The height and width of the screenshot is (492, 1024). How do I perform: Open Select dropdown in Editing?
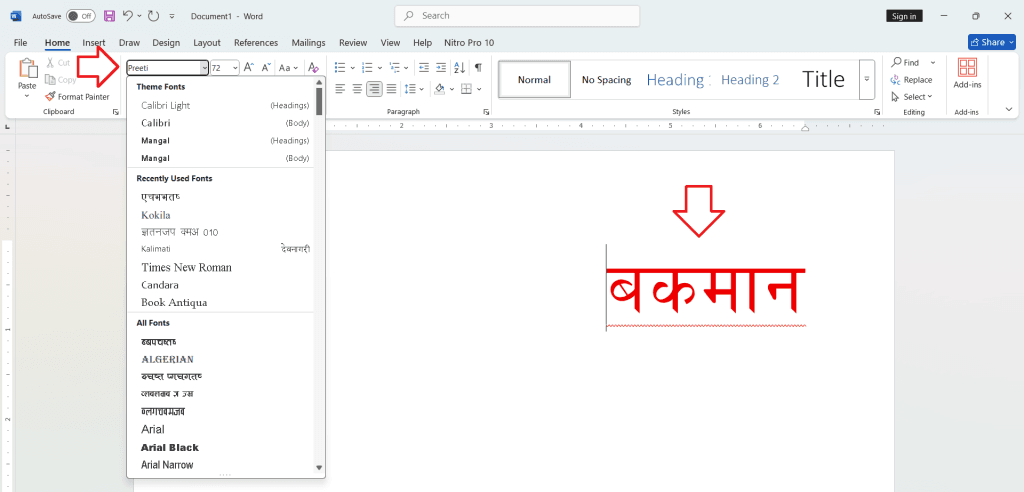(x=912, y=97)
